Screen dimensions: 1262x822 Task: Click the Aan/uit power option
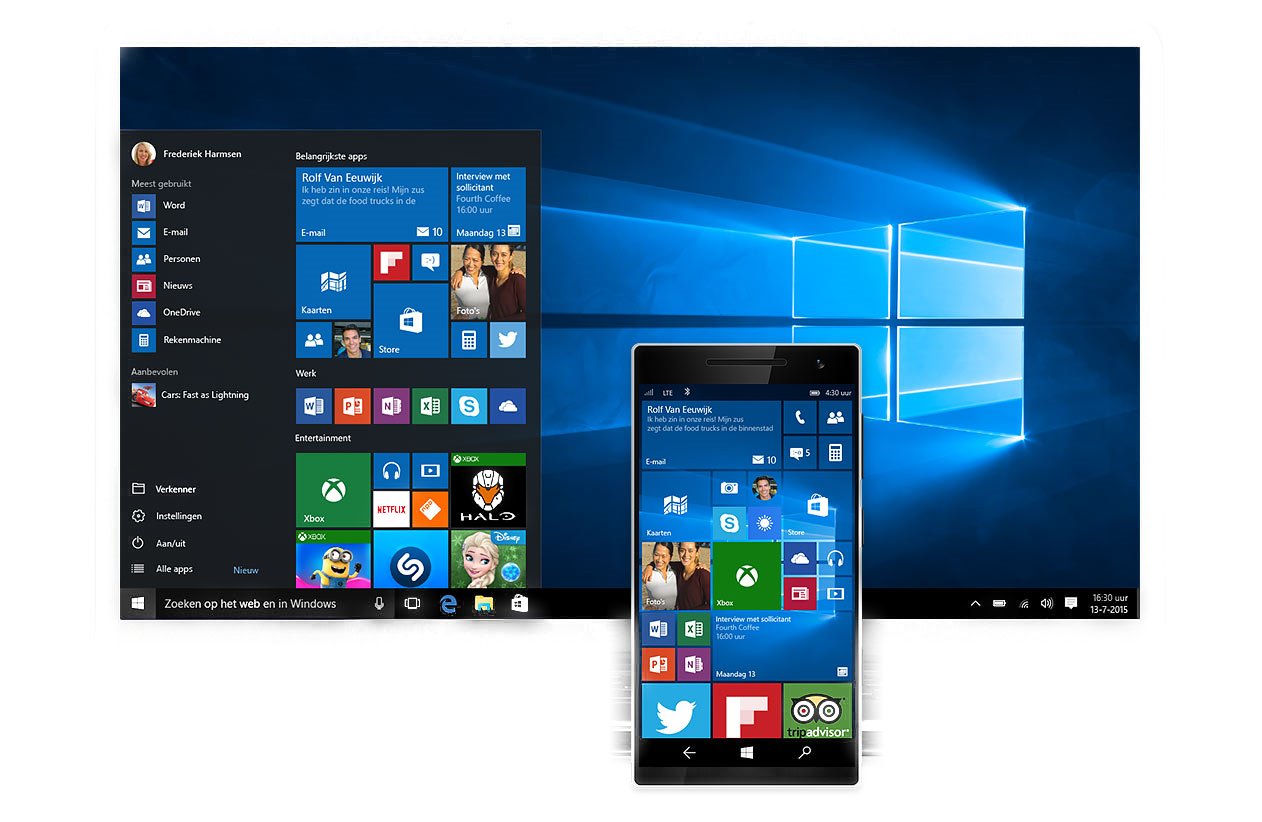coord(159,543)
